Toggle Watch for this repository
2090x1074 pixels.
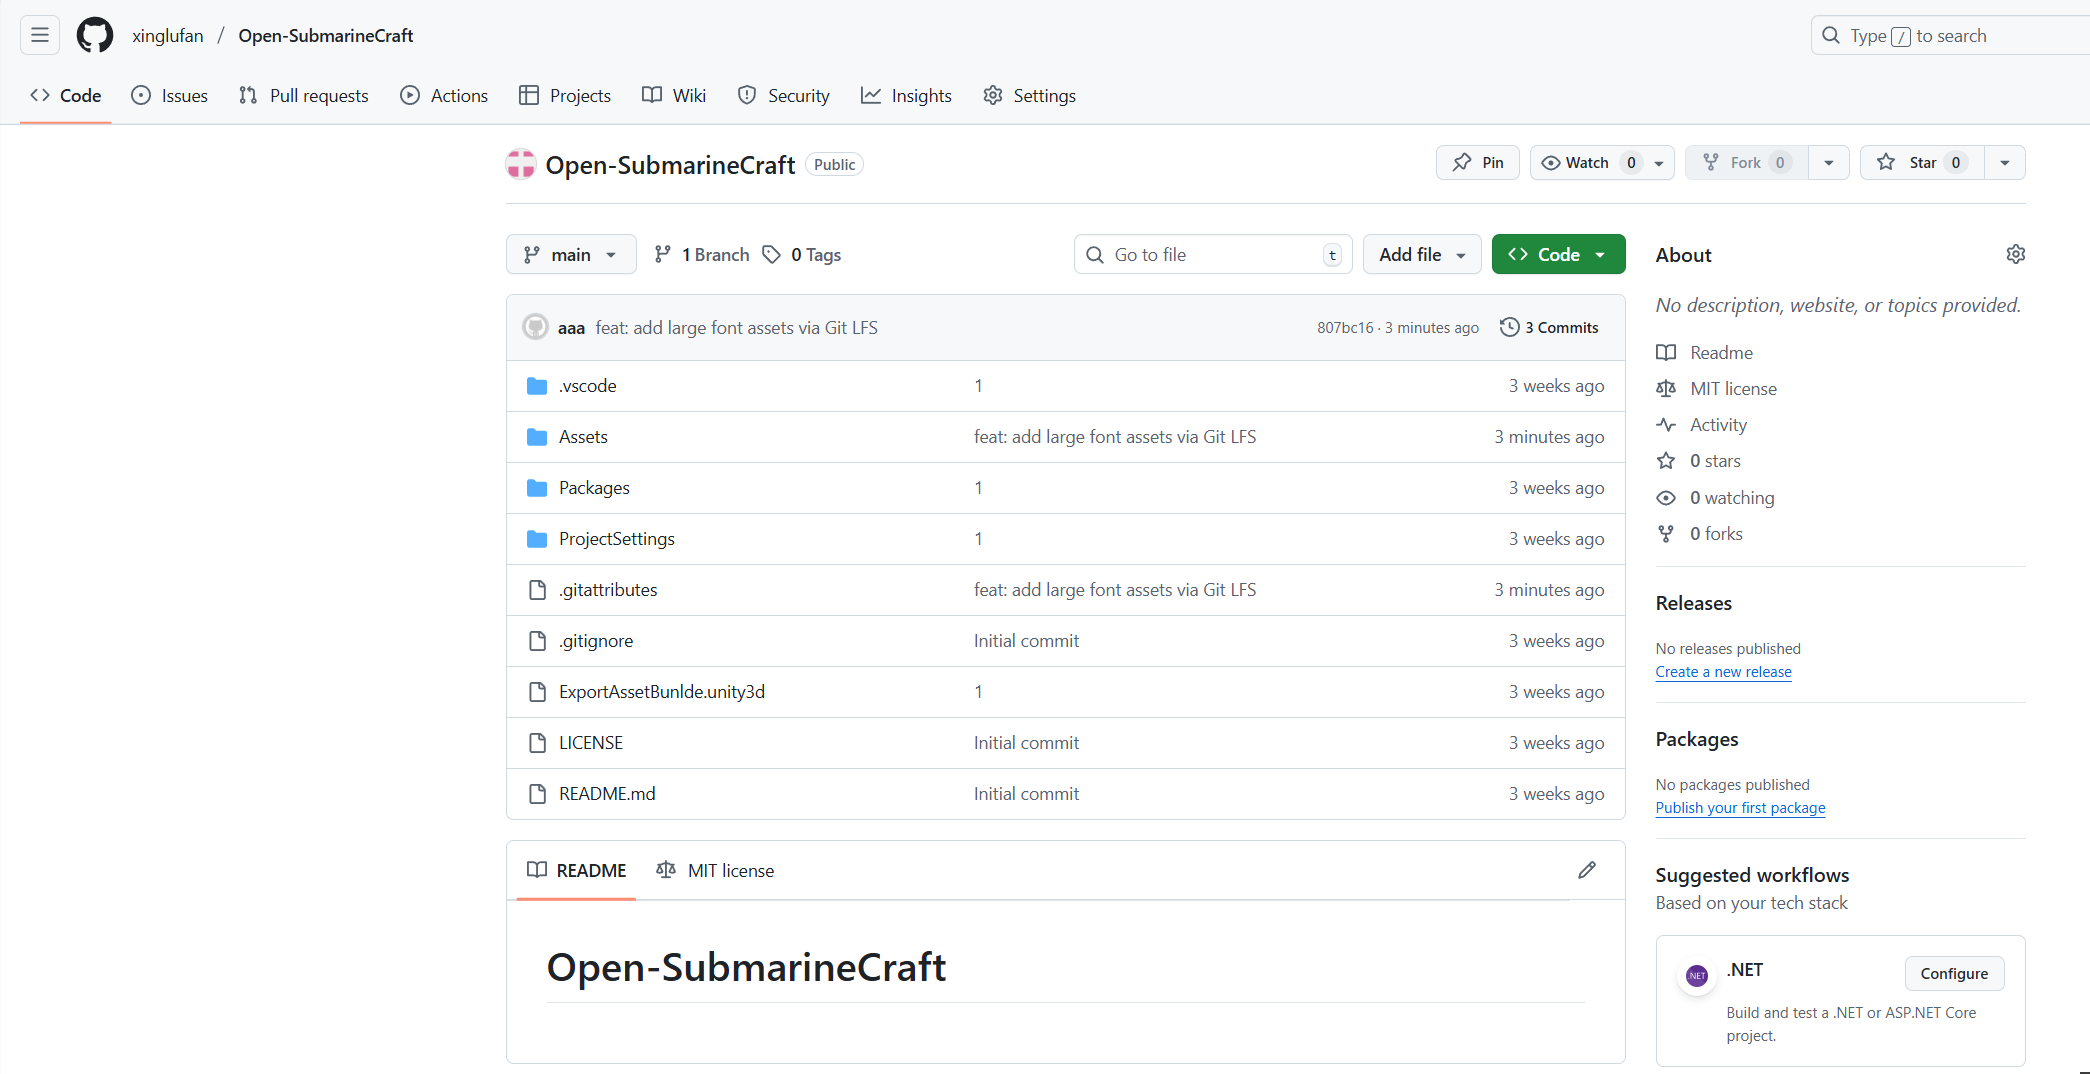1589,163
